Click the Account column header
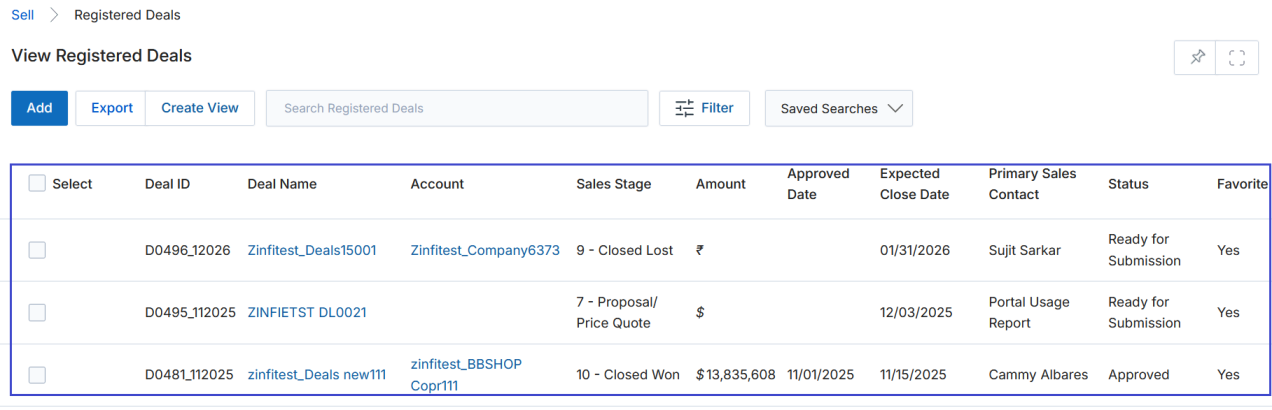 pos(437,184)
